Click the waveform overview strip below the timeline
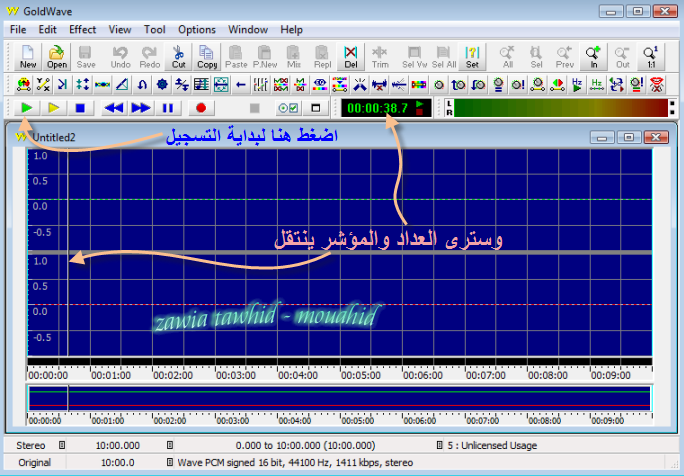This screenshot has width=684, height=476. click(x=340, y=399)
